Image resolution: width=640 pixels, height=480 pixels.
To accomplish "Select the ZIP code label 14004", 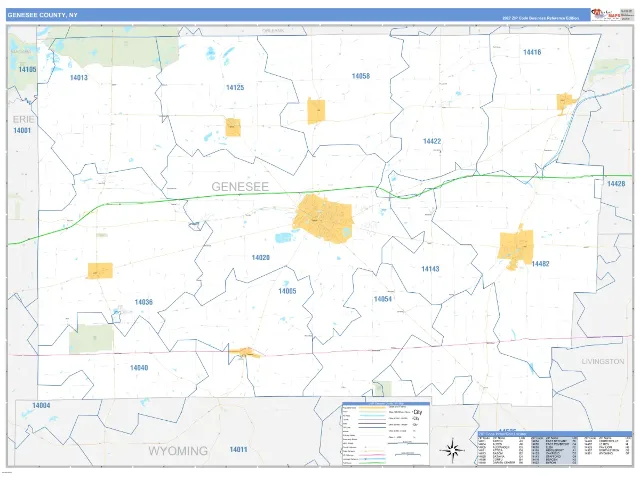I will (41, 405).
